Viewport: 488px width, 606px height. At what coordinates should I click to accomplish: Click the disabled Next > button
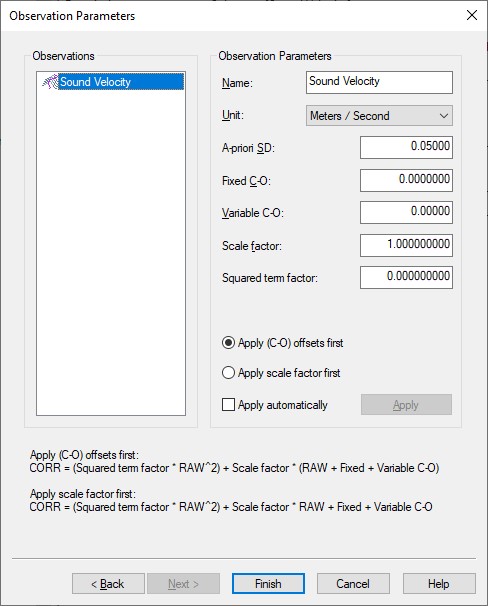point(183,584)
